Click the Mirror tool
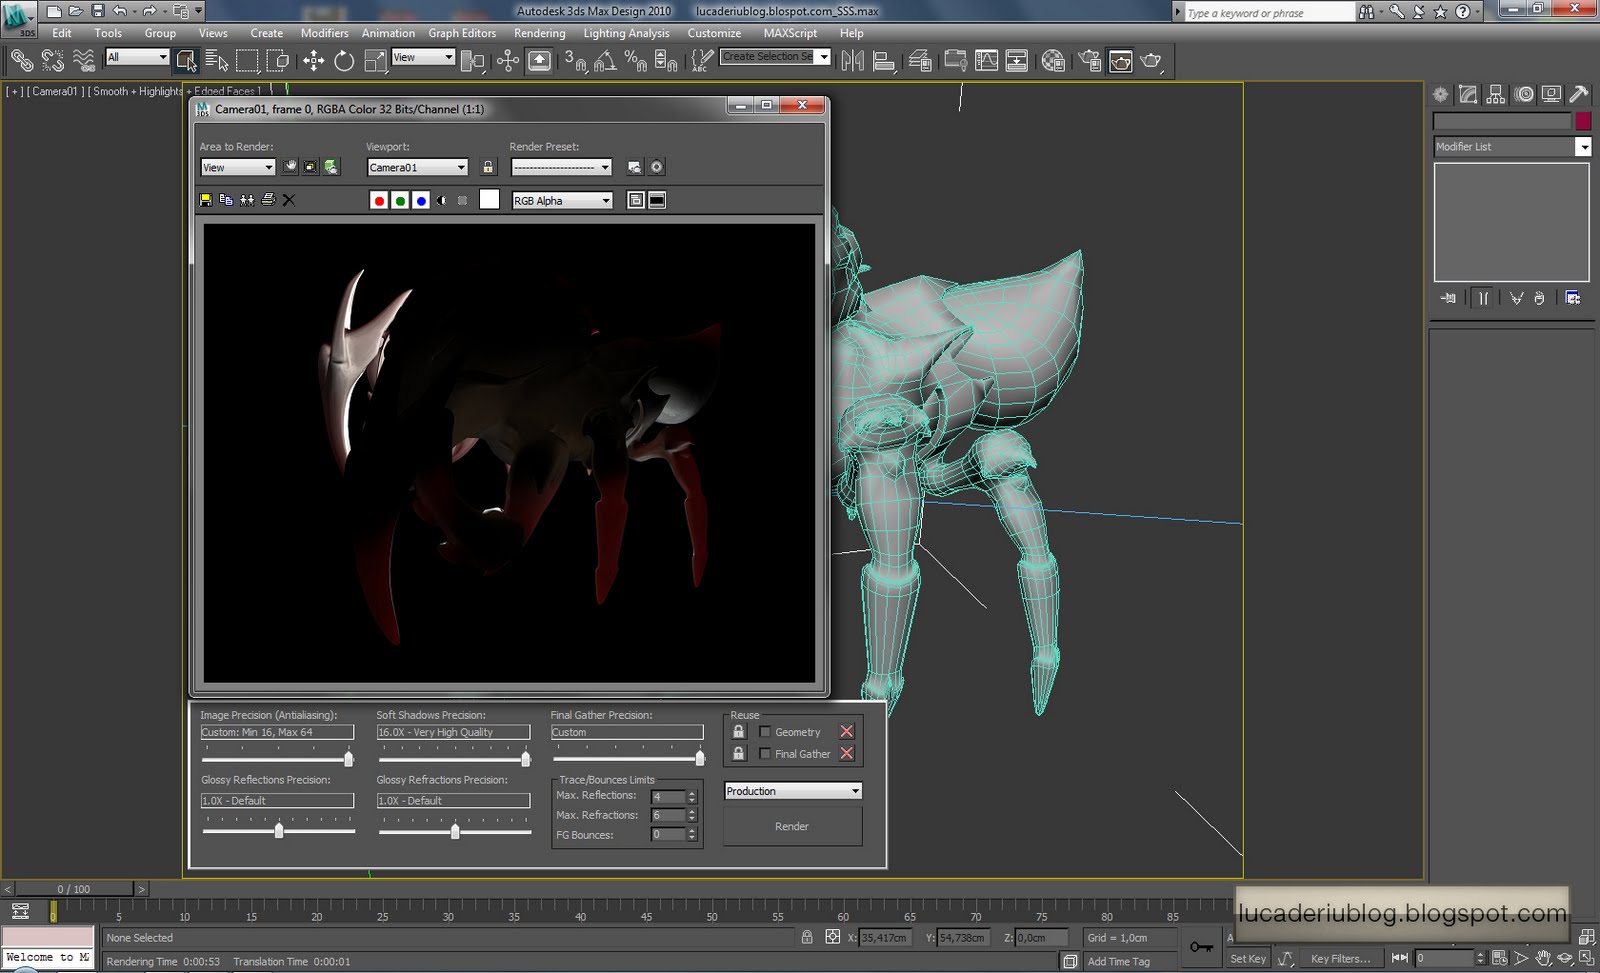 [852, 61]
